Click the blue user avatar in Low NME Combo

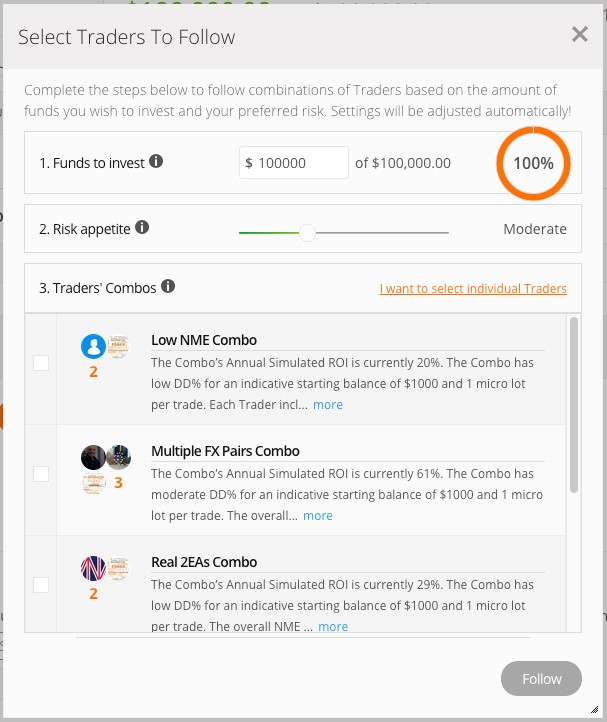point(93,346)
